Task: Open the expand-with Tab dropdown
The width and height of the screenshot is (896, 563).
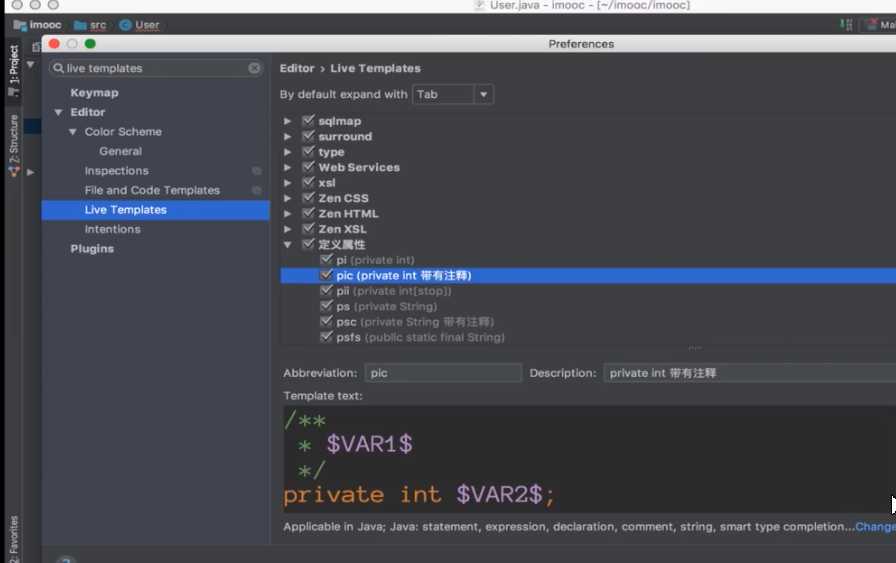Action: pos(453,94)
